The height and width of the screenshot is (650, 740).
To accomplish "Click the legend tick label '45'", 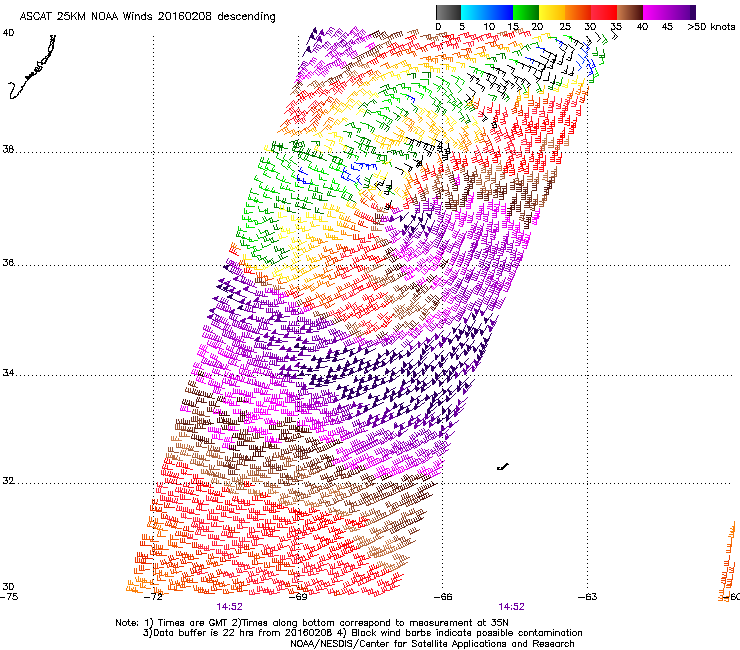I will click(667, 27).
